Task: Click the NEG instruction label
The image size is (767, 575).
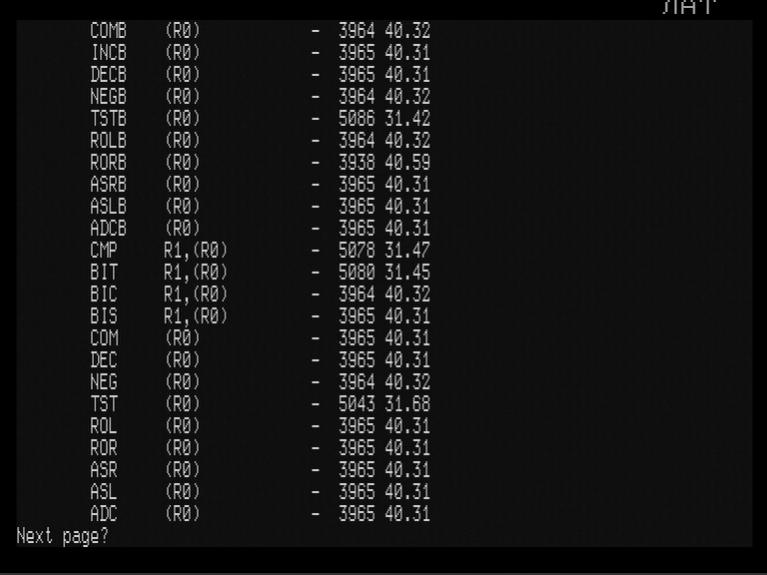Action: click(x=104, y=382)
